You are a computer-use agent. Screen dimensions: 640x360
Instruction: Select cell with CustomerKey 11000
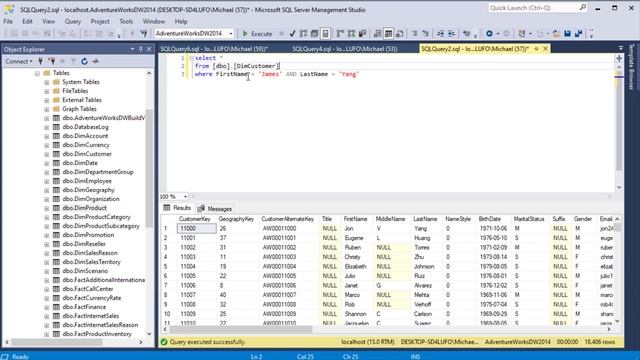[x=197, y=229]
